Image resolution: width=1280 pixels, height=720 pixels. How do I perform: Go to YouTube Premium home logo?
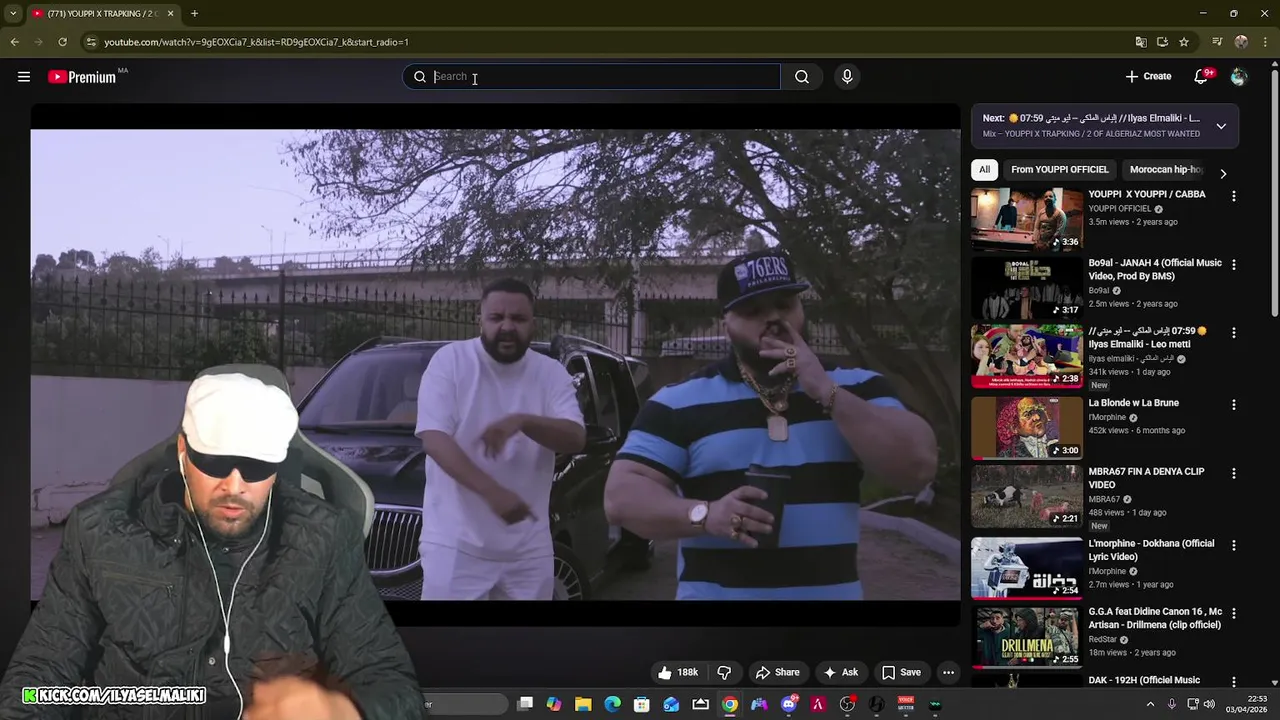tap(82, 77)
